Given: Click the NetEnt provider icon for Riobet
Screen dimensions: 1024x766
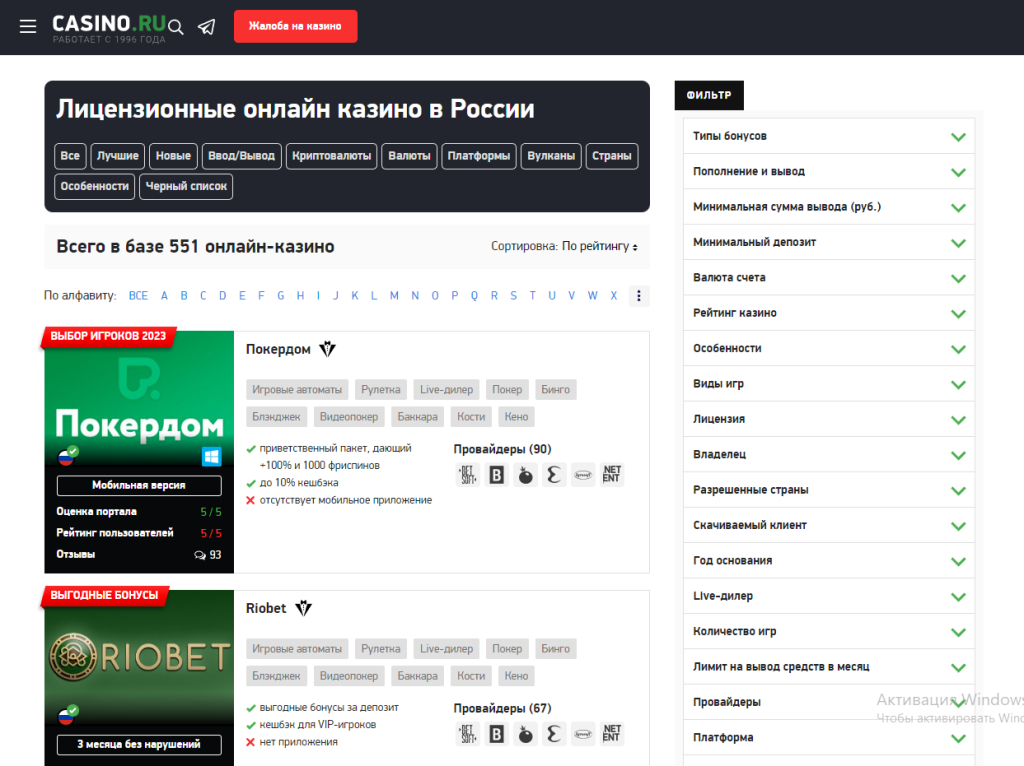Looking at the screenshot, I should [612, 734].
